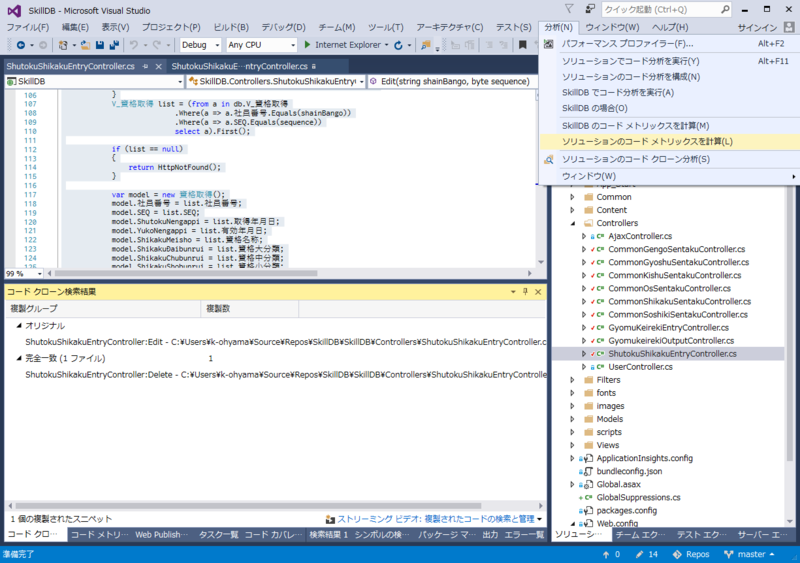The height and width of the screenshot is (563, 800).
Task: Select ソリューションのコード メトリックスを計算(L)
Action: tap(669, 142)
